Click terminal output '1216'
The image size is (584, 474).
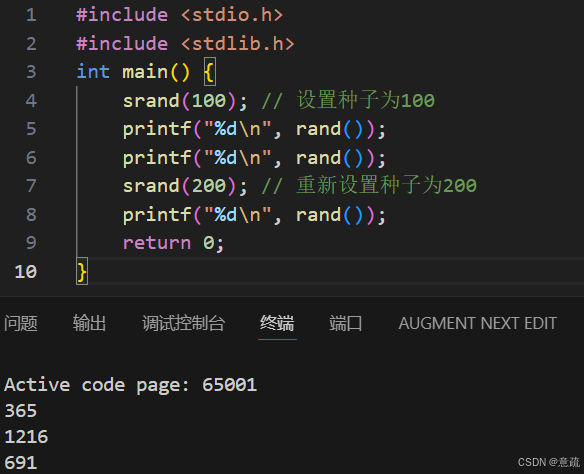[x=26, y=437]
